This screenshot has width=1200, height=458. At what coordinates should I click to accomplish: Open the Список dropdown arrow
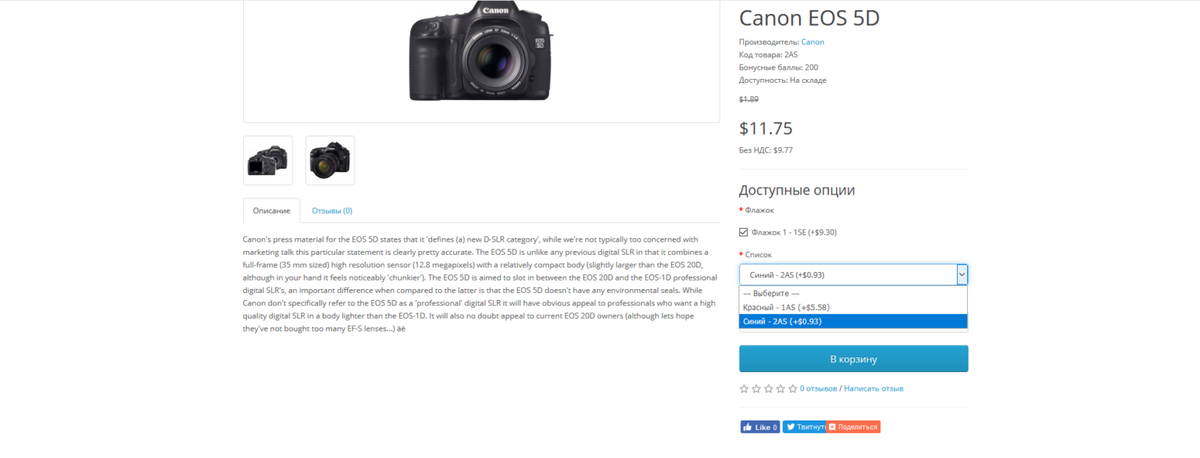pos(962,274)
